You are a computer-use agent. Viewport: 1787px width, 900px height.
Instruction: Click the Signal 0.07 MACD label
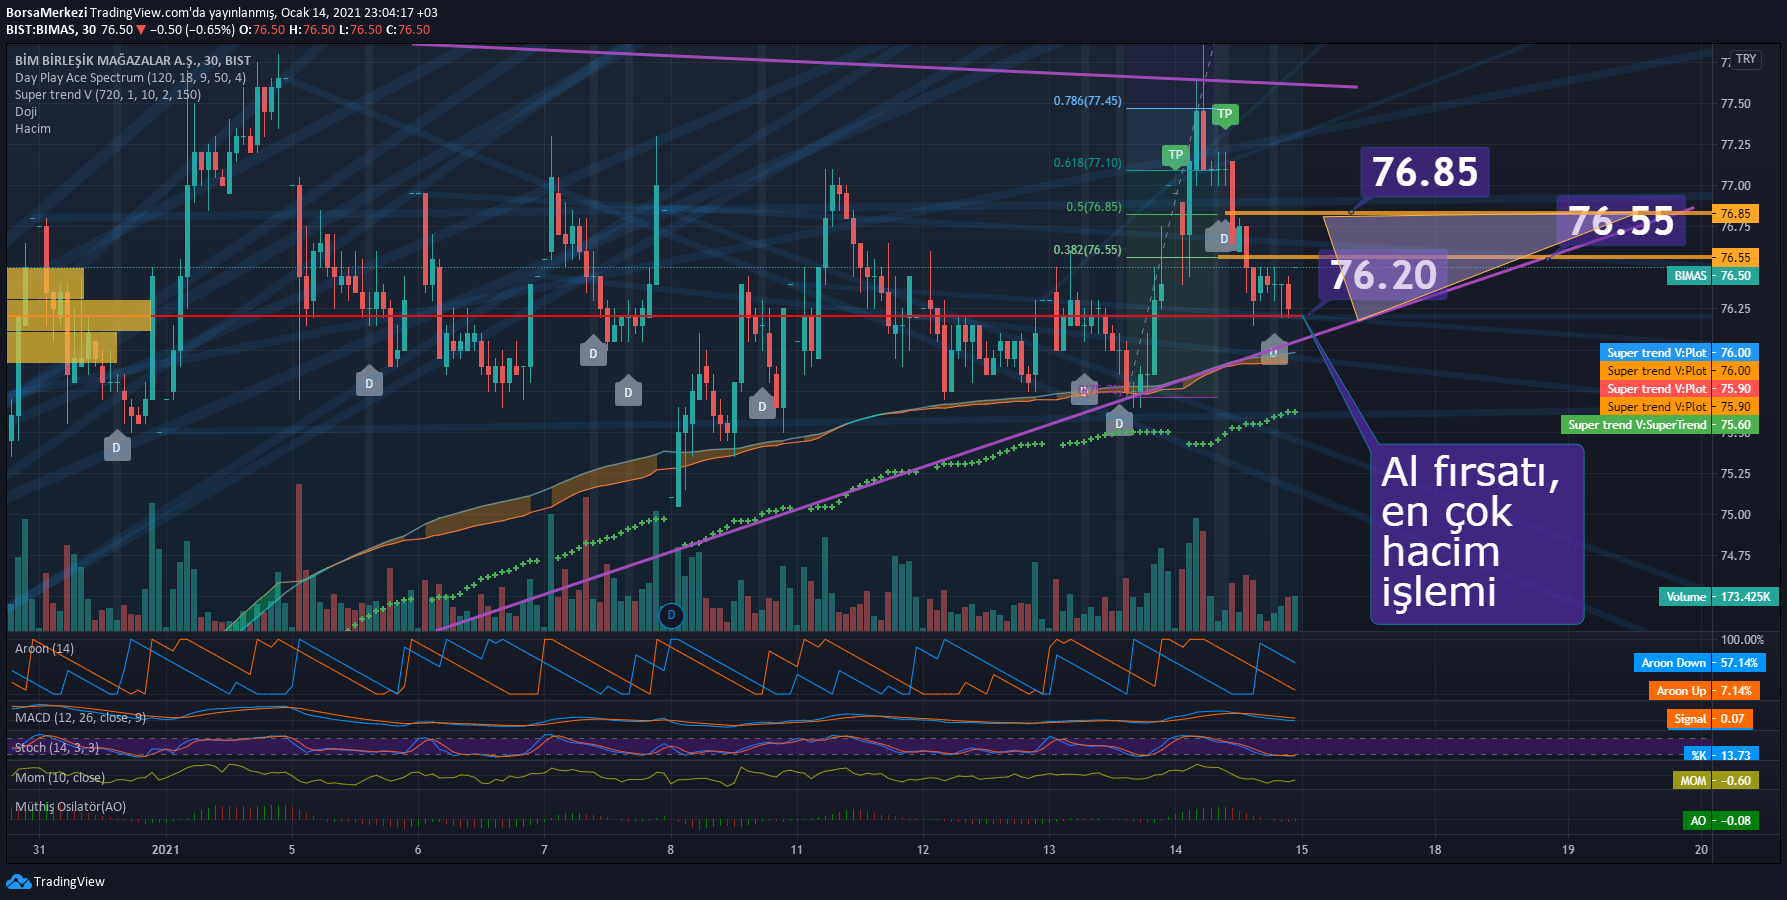pyautogui.click(x=1709, y=718)
